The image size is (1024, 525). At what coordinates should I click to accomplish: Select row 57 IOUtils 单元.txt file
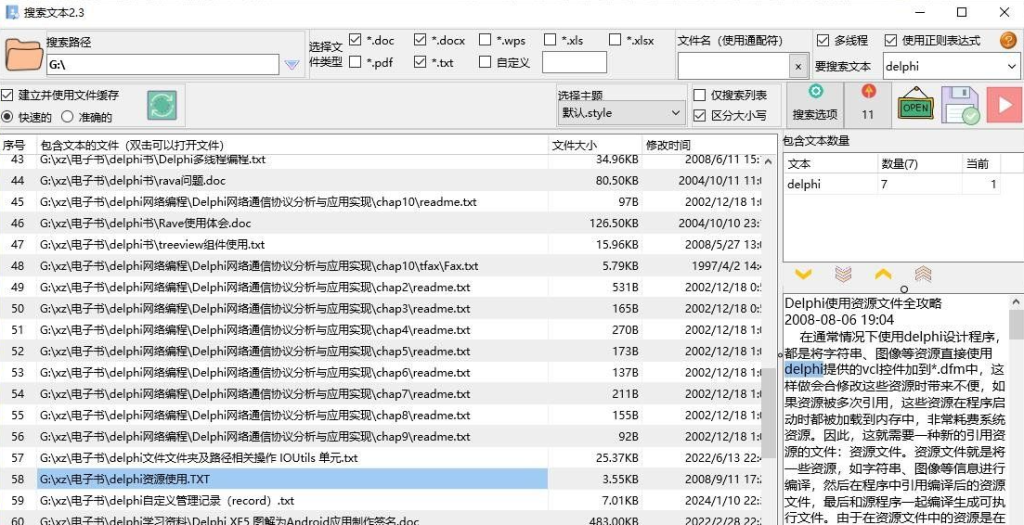381,458
